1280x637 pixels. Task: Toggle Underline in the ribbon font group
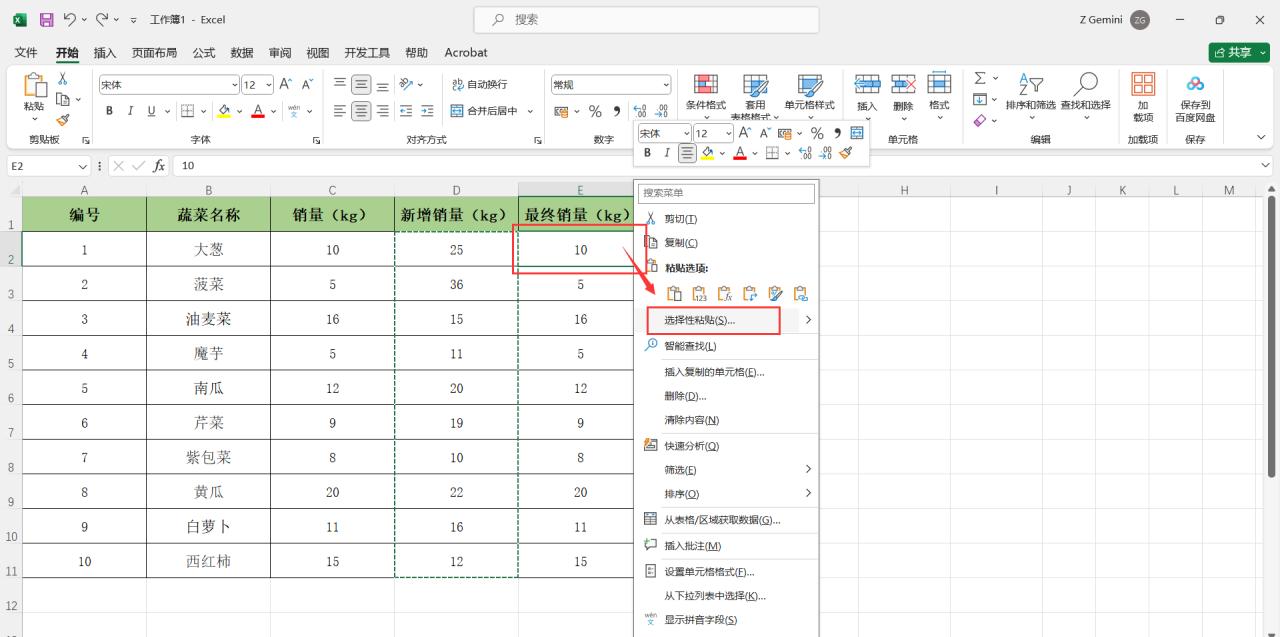pyautogui.click(x=152, y=111)
